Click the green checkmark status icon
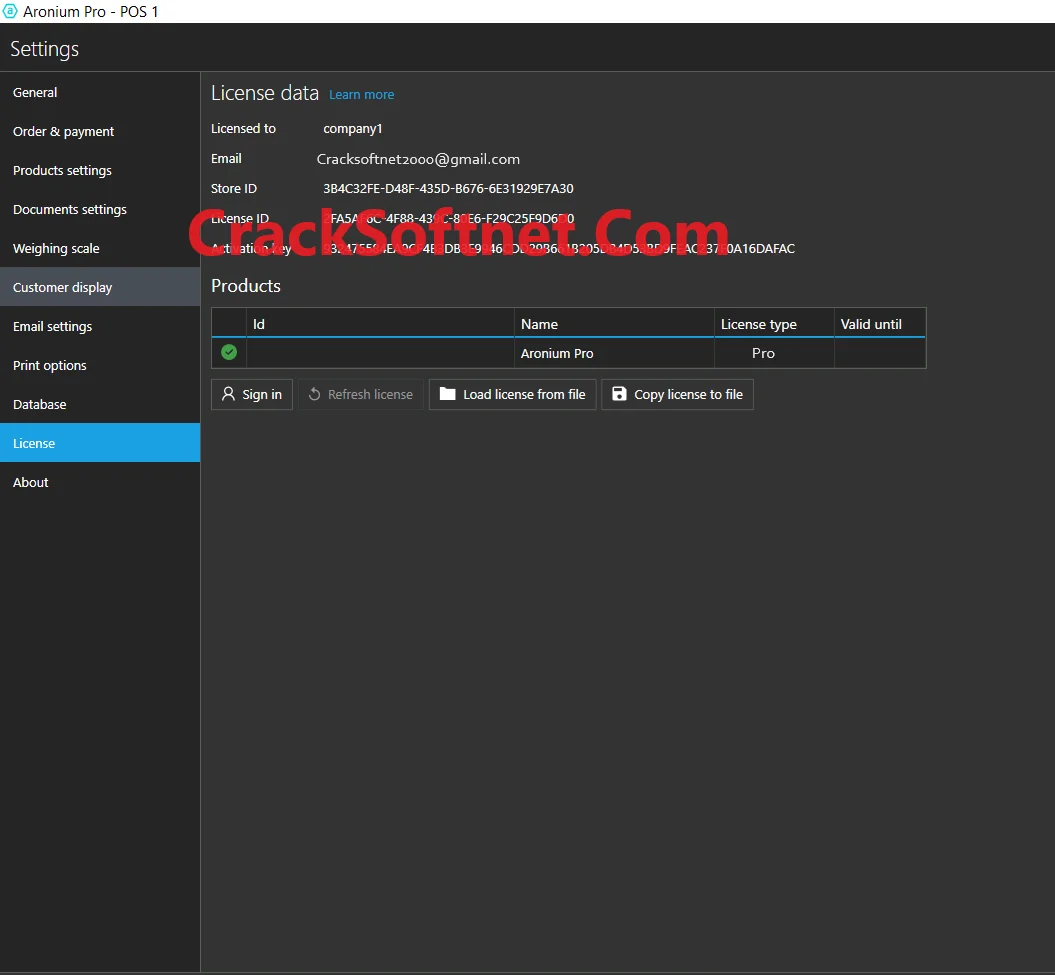This screenshot has width=1055, height=975. (x=229, y=352)
